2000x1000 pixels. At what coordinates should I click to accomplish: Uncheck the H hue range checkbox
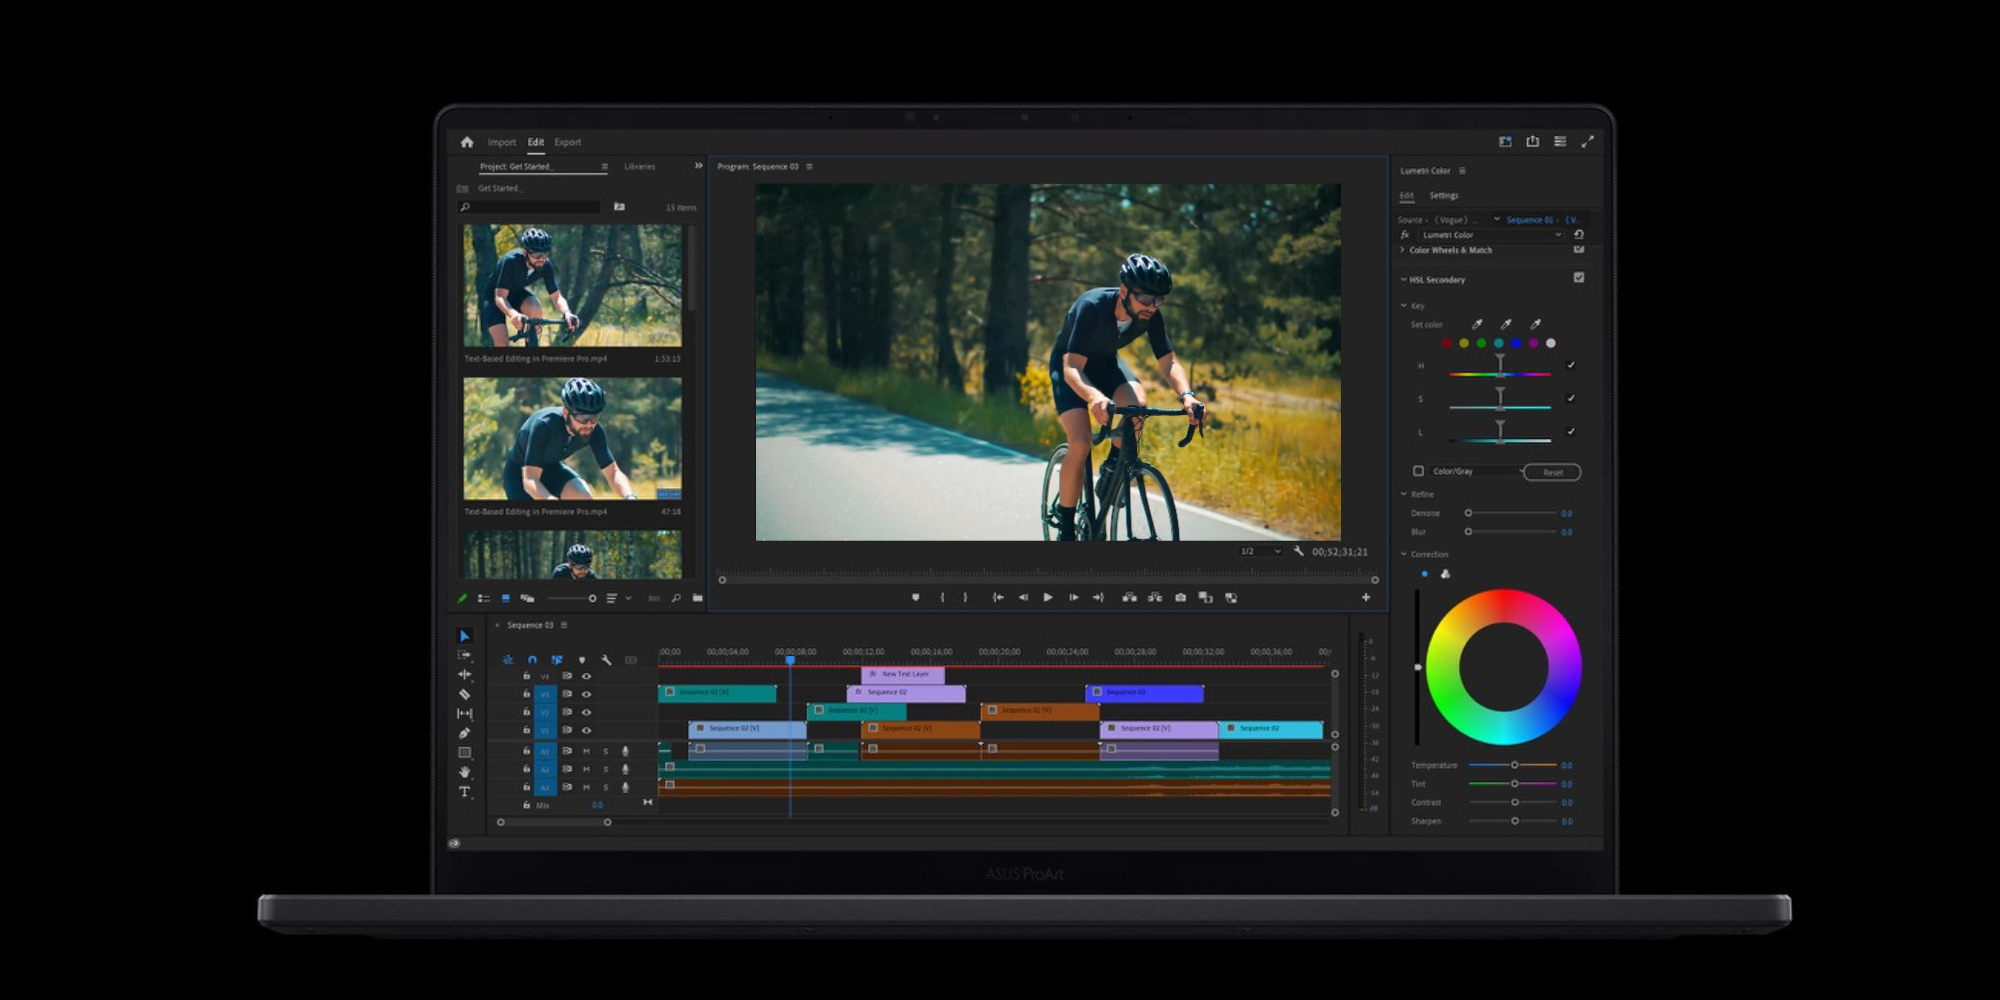click(1571, 365)
